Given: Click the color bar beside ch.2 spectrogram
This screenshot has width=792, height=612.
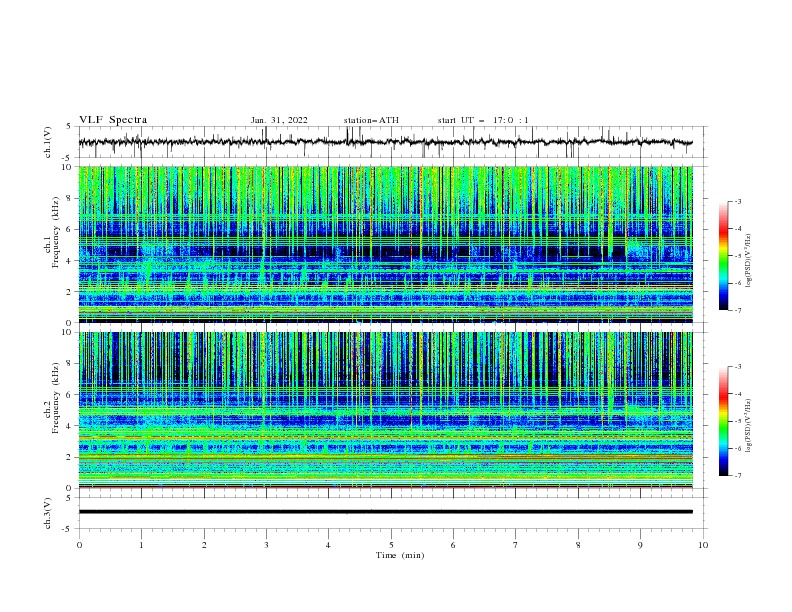Looking at the screenshot, I should [723, 421].
